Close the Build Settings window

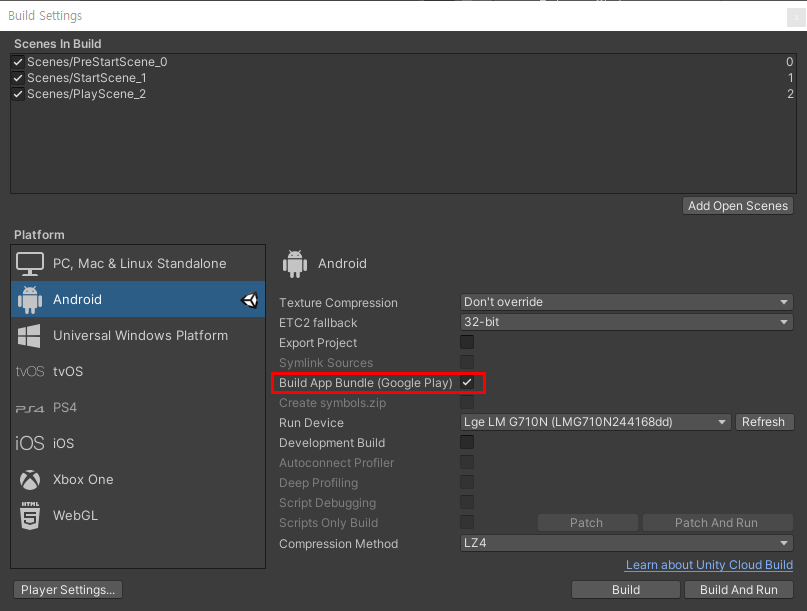(796, 17)
